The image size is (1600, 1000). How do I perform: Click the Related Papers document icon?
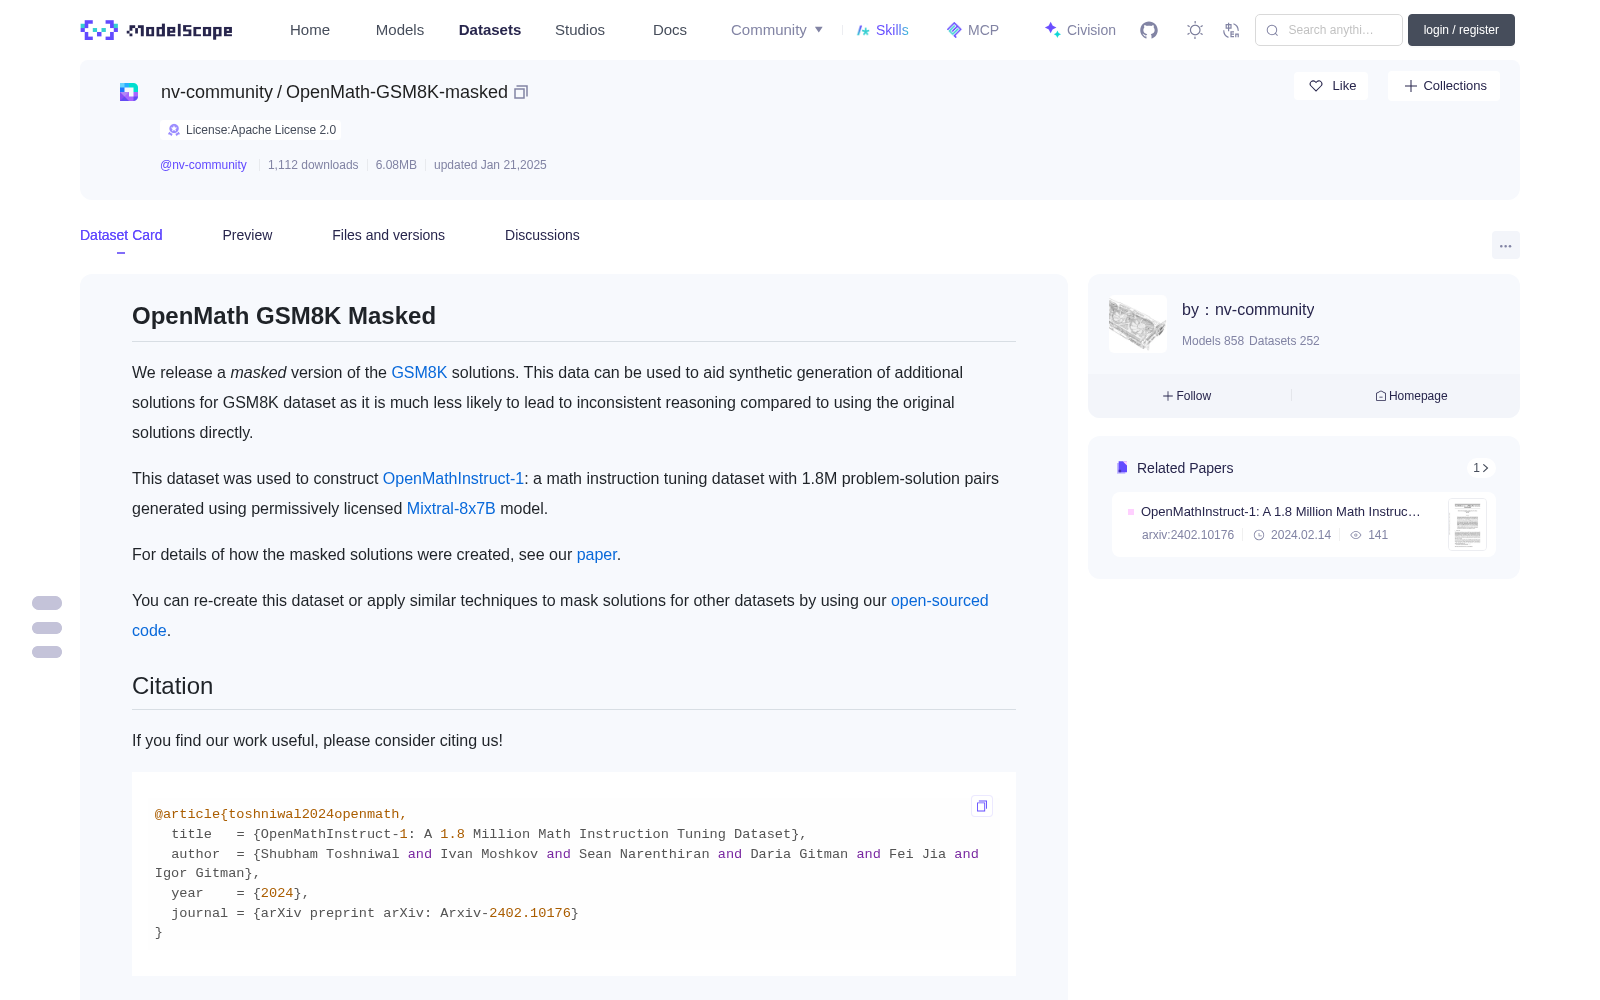1122,468
